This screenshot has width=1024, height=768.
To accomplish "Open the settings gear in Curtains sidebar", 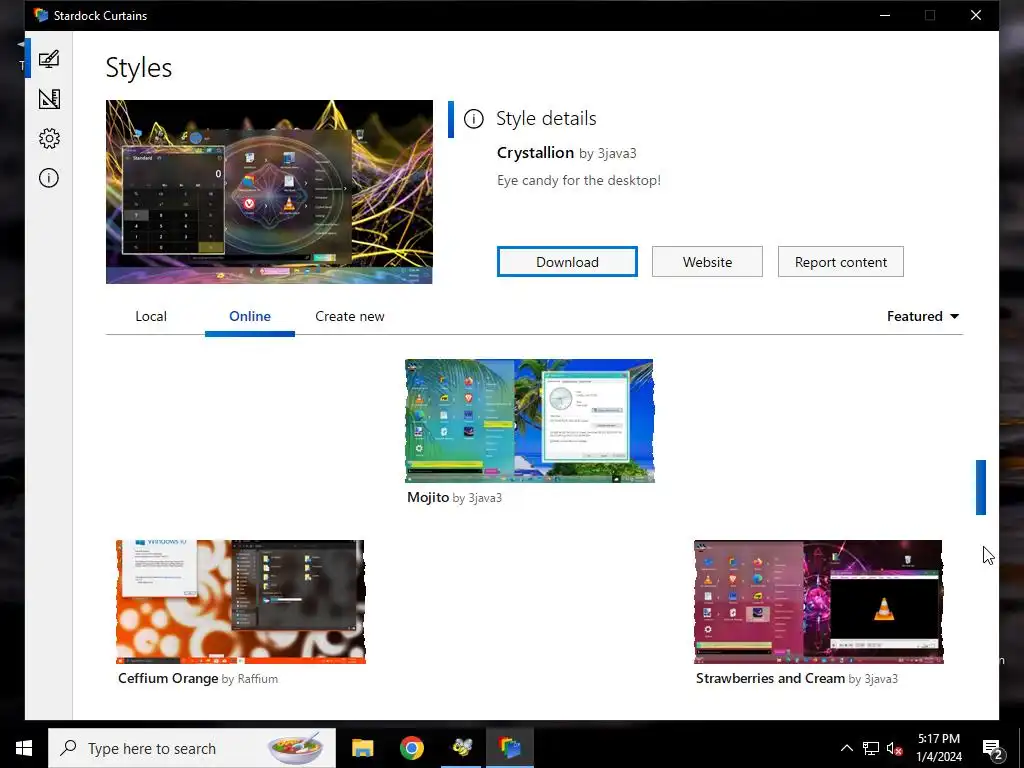I will pos(49,138).
